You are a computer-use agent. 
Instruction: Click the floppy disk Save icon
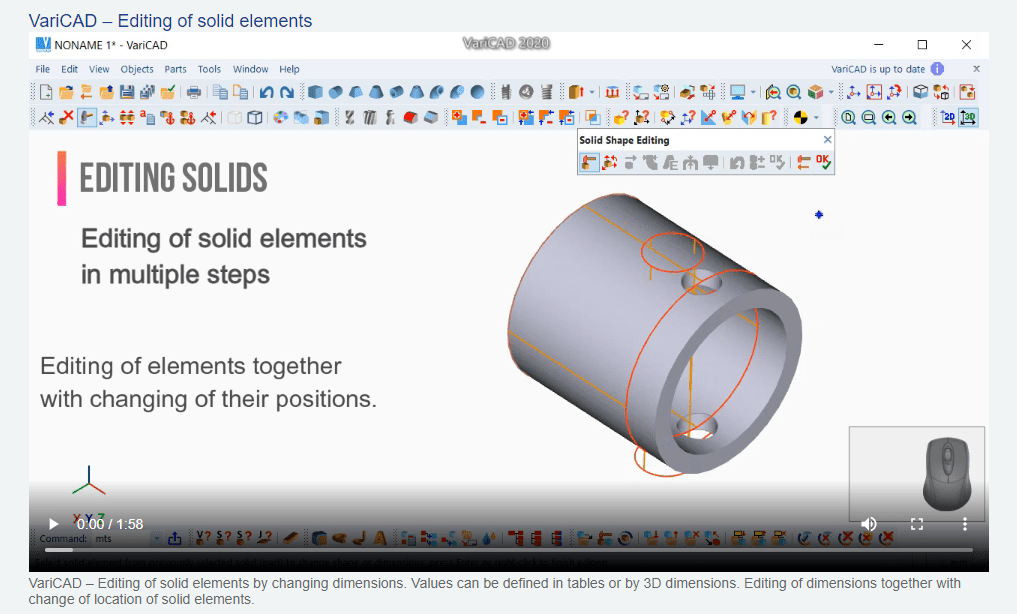127,92
